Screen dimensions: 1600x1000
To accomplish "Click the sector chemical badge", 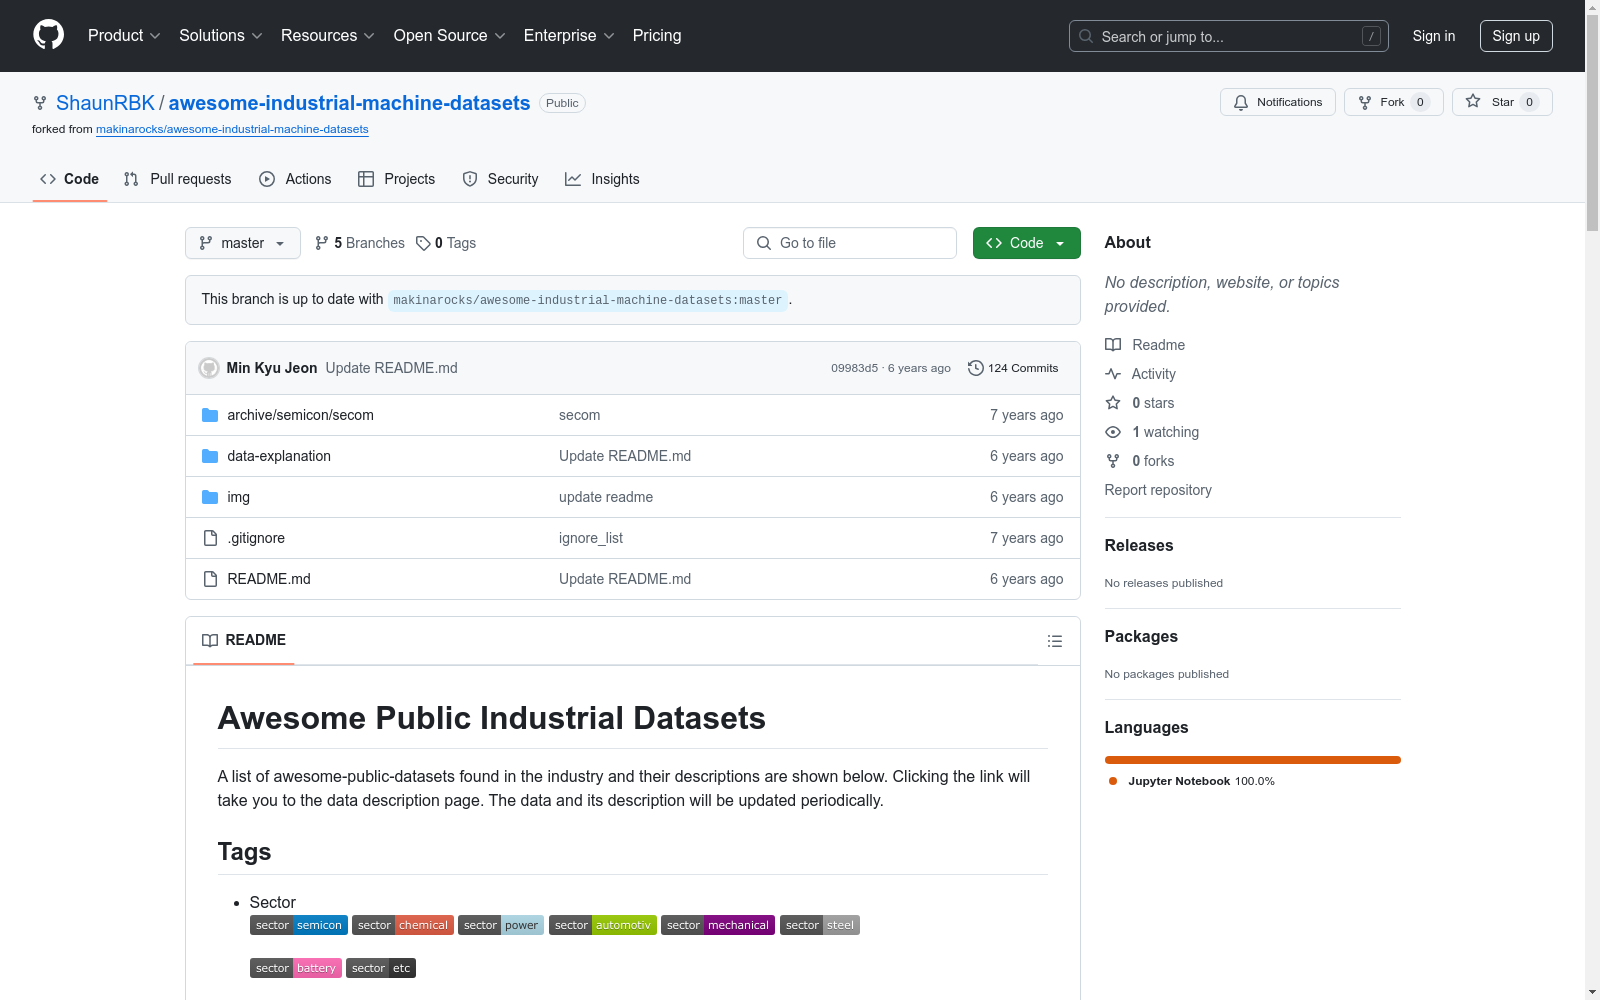I will pyautogui.click(x=403, y=925).
